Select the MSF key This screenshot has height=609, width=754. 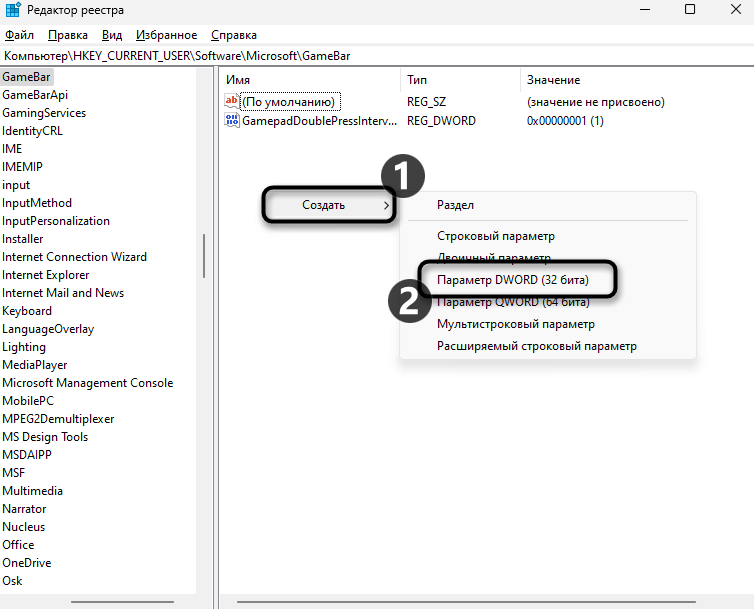coord(13,473)
